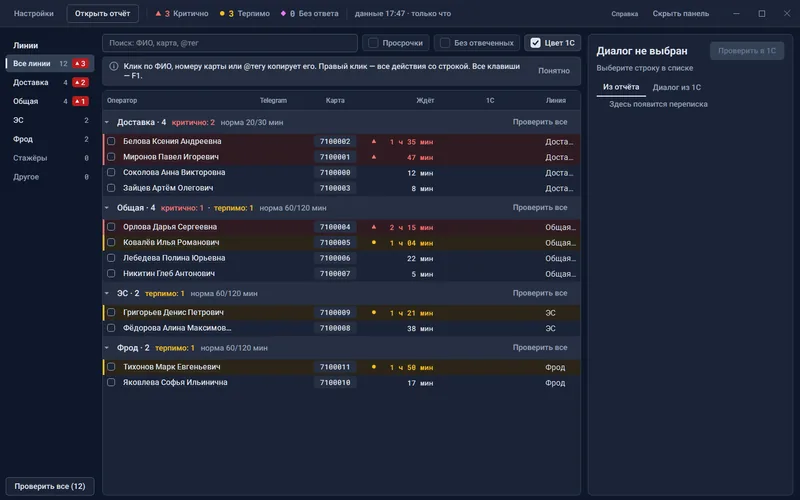
Task: Click the red critical triangle in Белова's row
Action: coord(373,141)
